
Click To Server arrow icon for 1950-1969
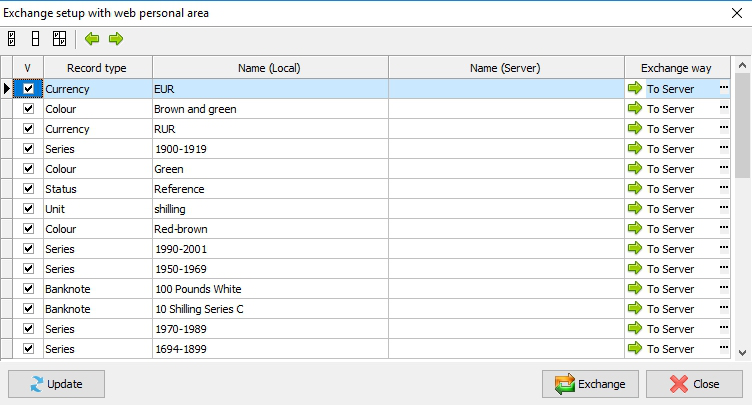(x=635, y=268)
